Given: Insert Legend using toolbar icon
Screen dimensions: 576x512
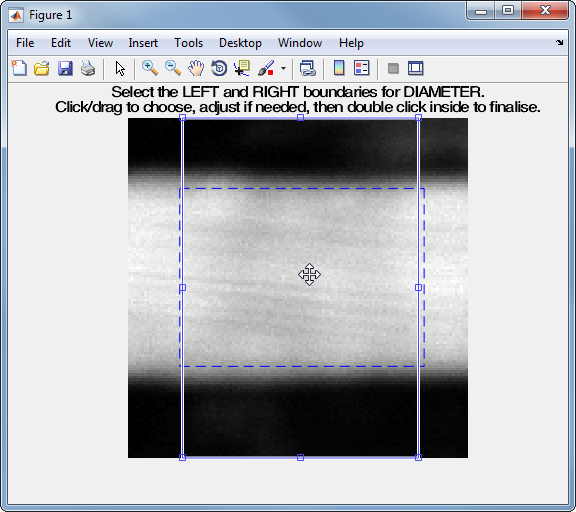Looking at the screenshot, I should click(x=362, y=68).
